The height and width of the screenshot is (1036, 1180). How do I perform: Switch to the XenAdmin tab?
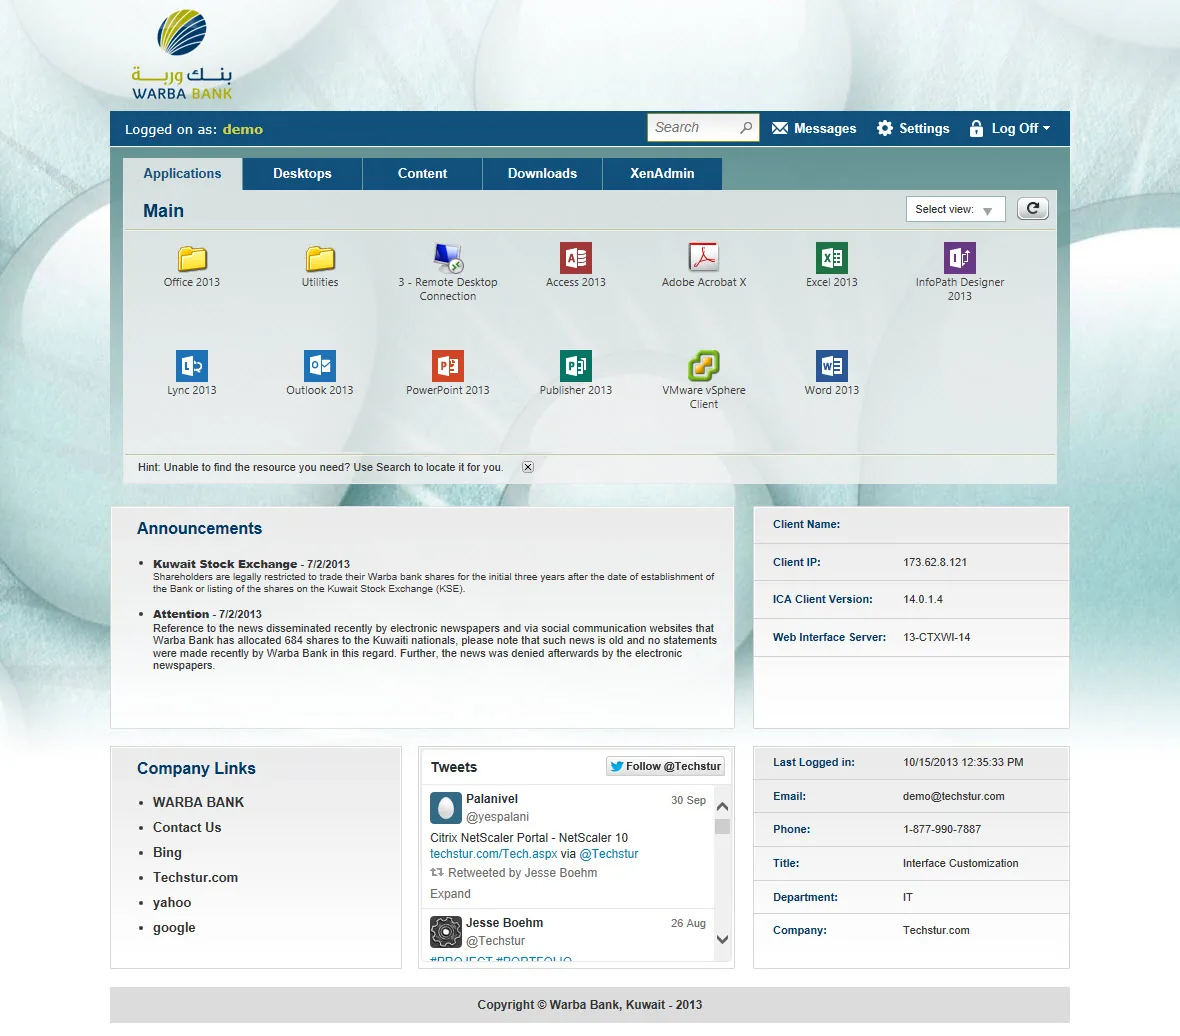(x=662, y=174)
